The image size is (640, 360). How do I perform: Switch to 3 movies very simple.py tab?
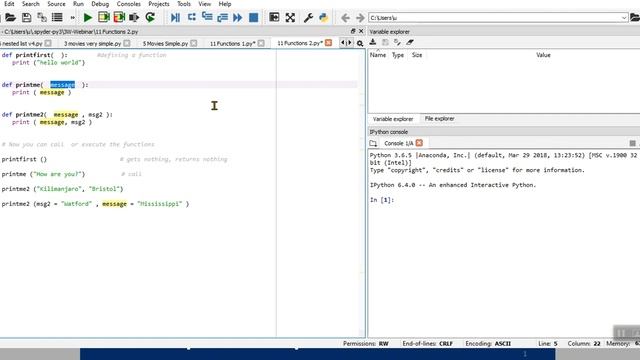click(x=92, y=43)
